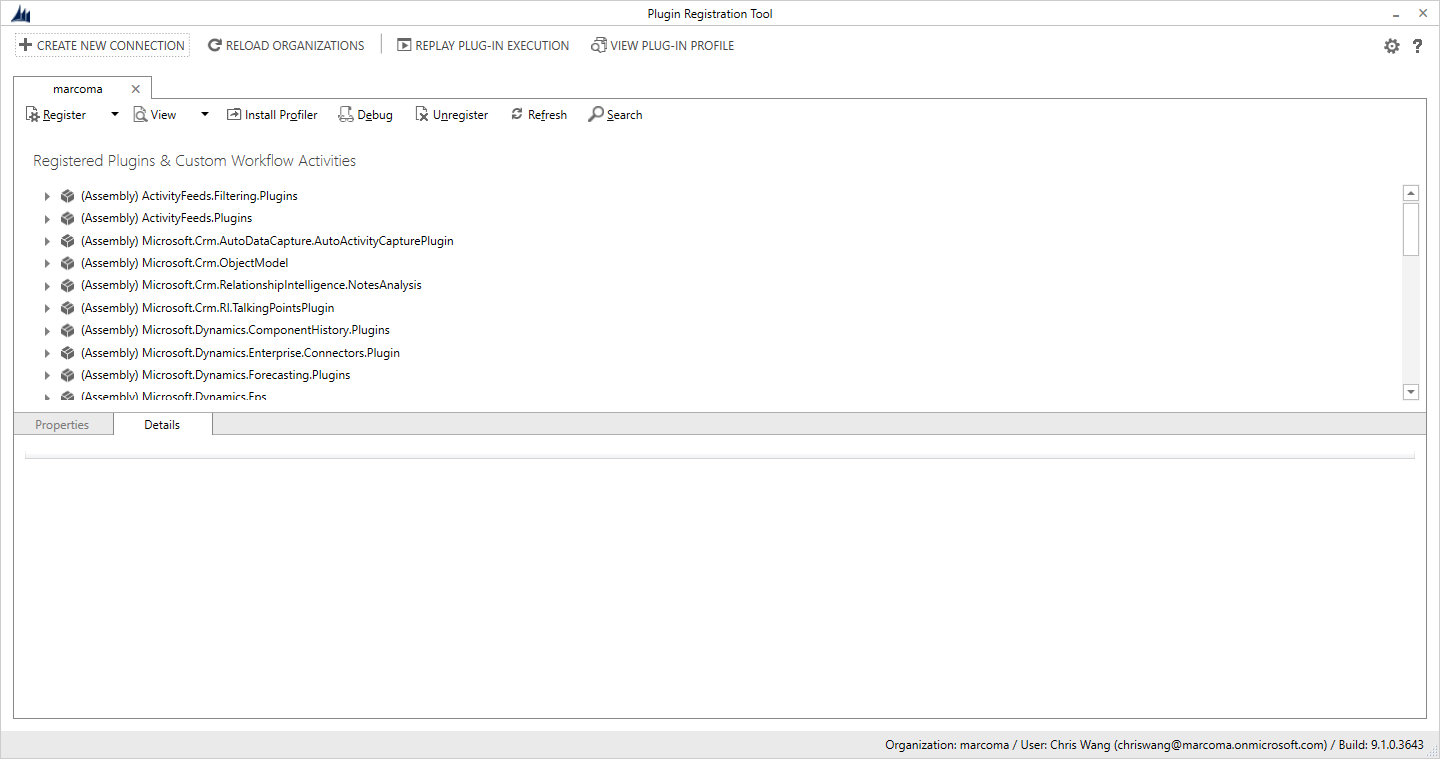Click the VIEW PLUG-IN PROFILE label
Viewport: 1440px width, 759px height.
672,45
